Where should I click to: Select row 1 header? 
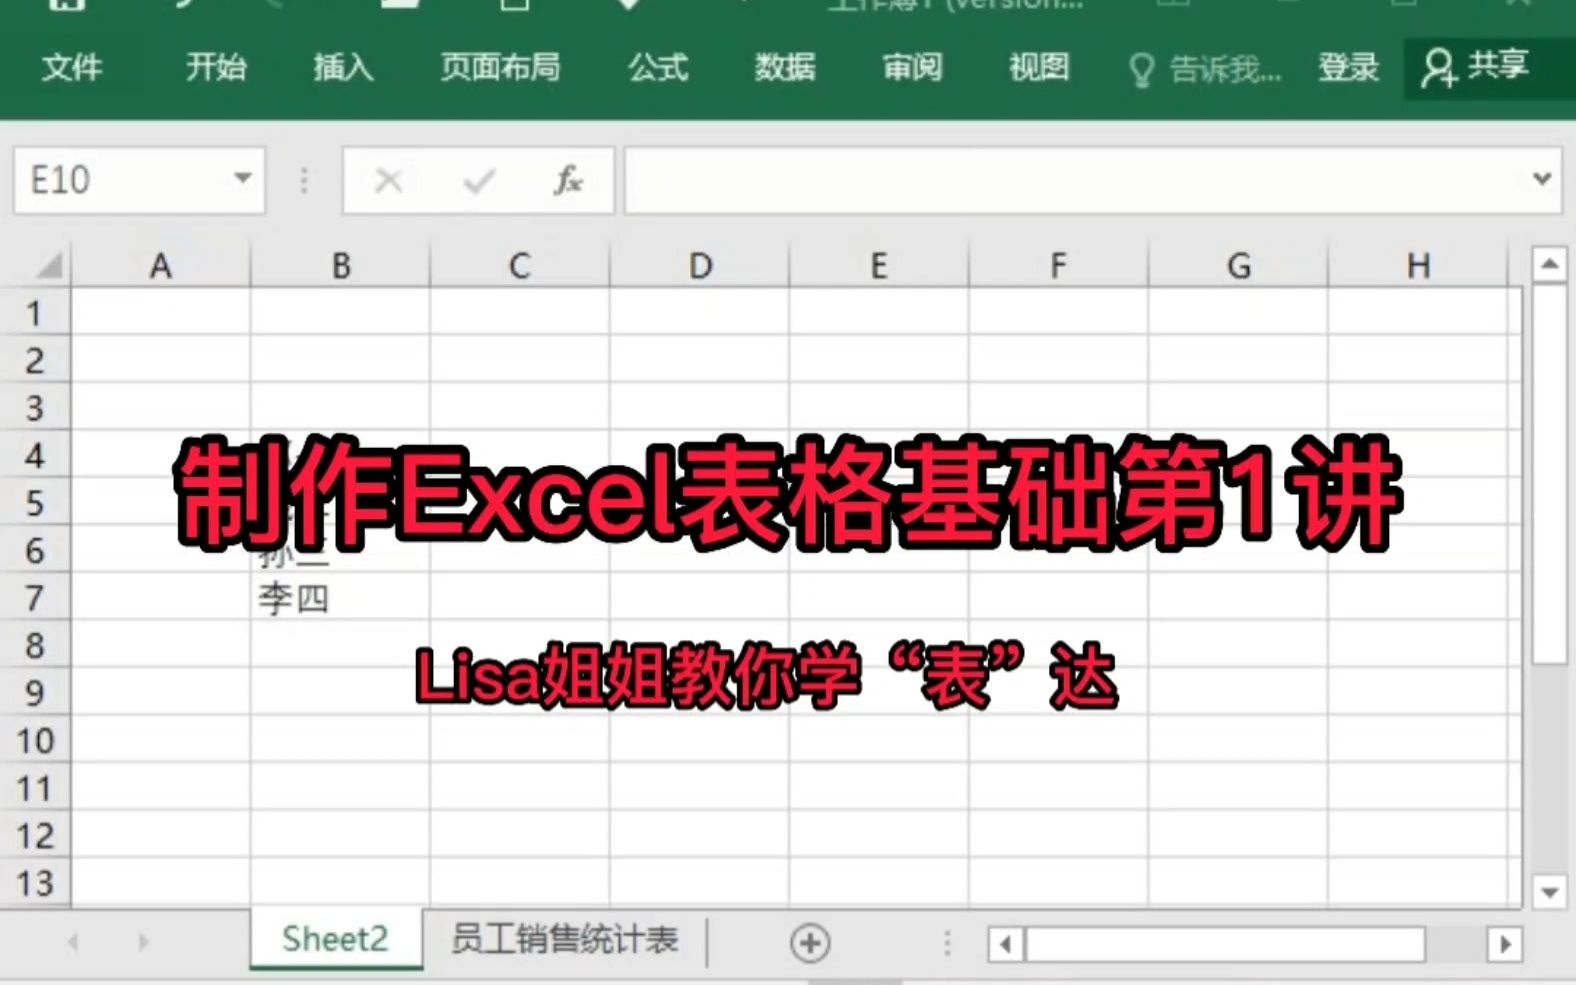[x=35, y=312]
